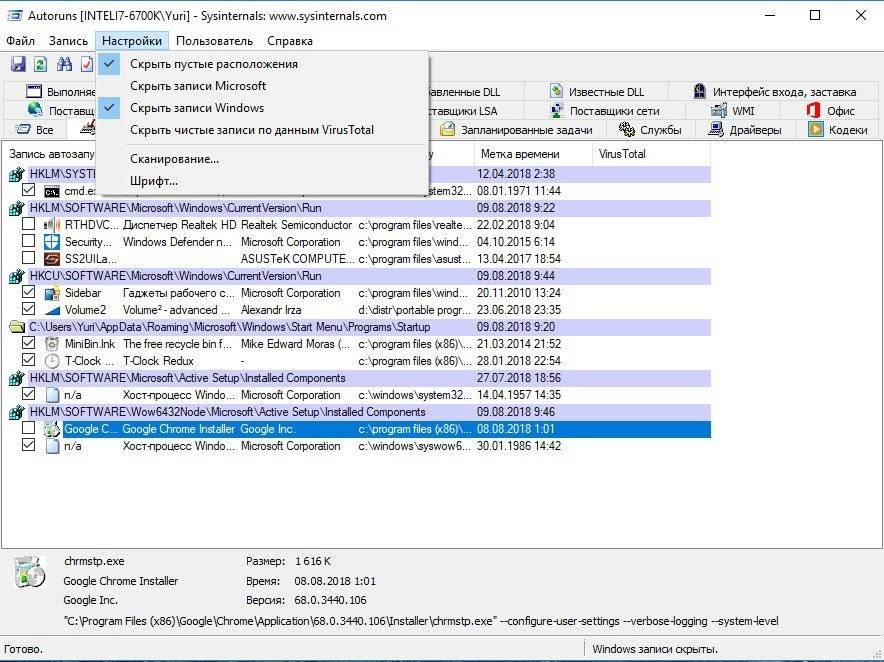This screenshot has width=884, height=662.
Task: Toggle Скрыть записи Windows option
Action: click(x=262, y=108)
